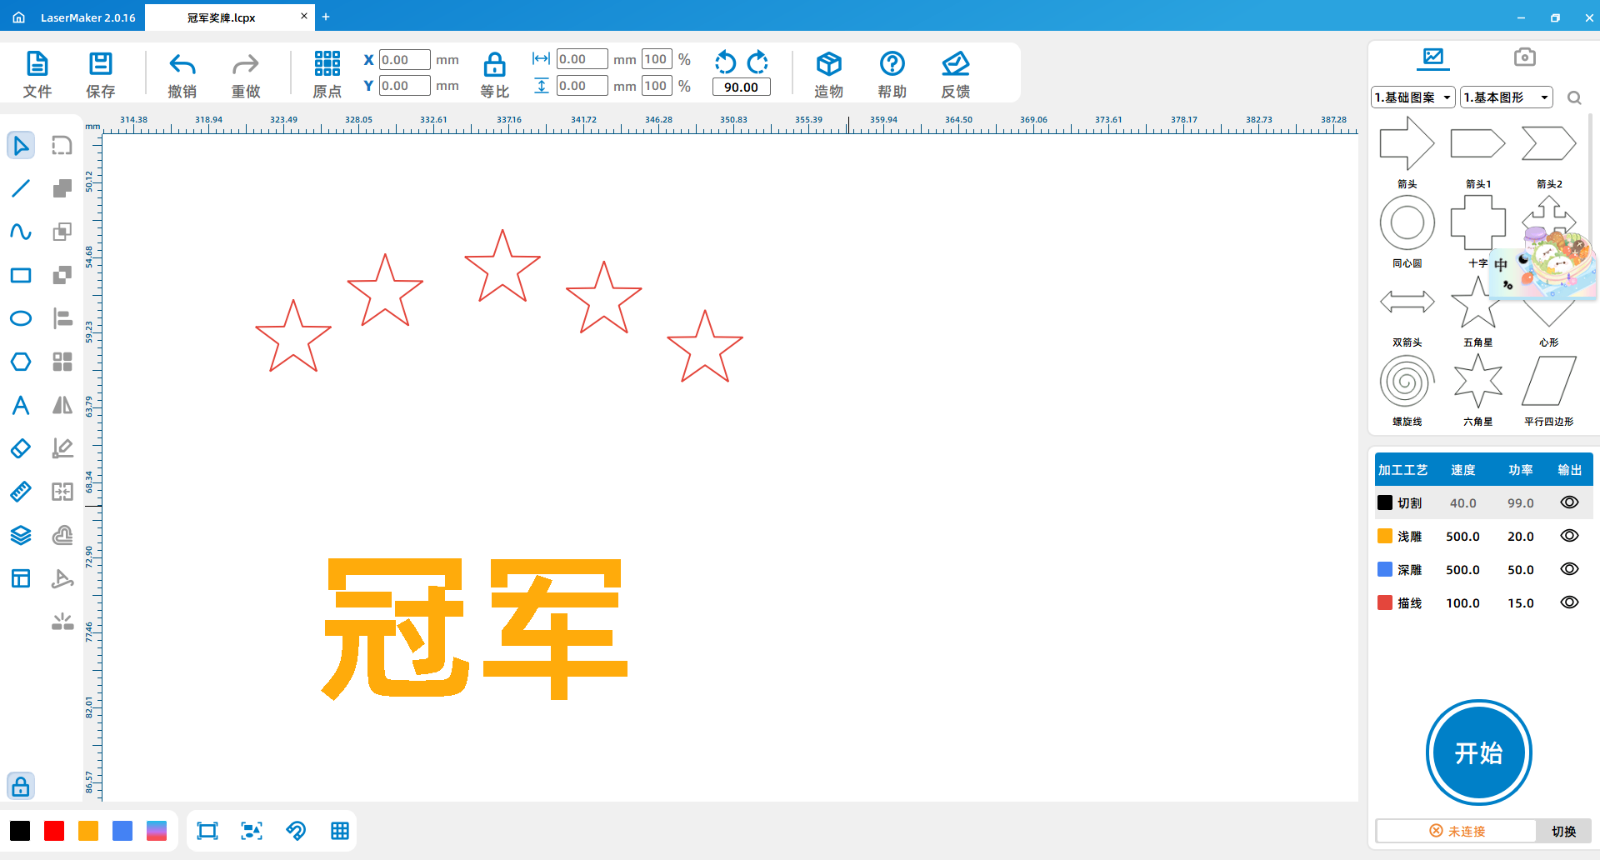Open the 文件 file menu
1600x860 pixels.
point(37,65)
